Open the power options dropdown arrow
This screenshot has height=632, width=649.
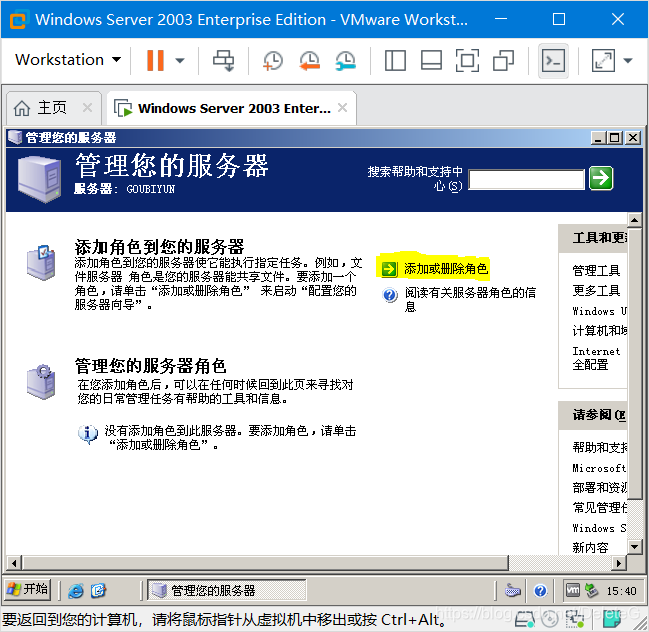click(180, 60)
